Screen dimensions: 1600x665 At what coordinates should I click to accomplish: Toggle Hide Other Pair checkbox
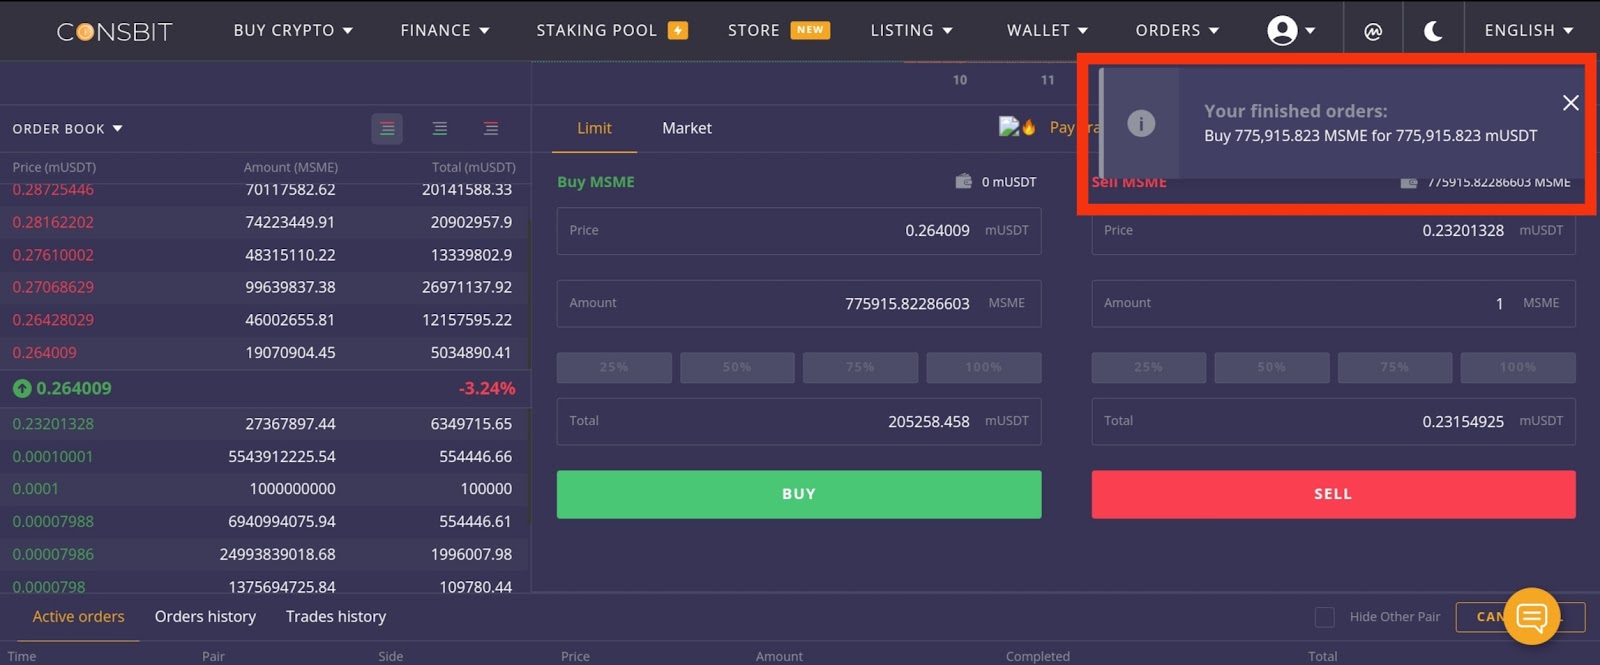click(x=1324, y=617)
